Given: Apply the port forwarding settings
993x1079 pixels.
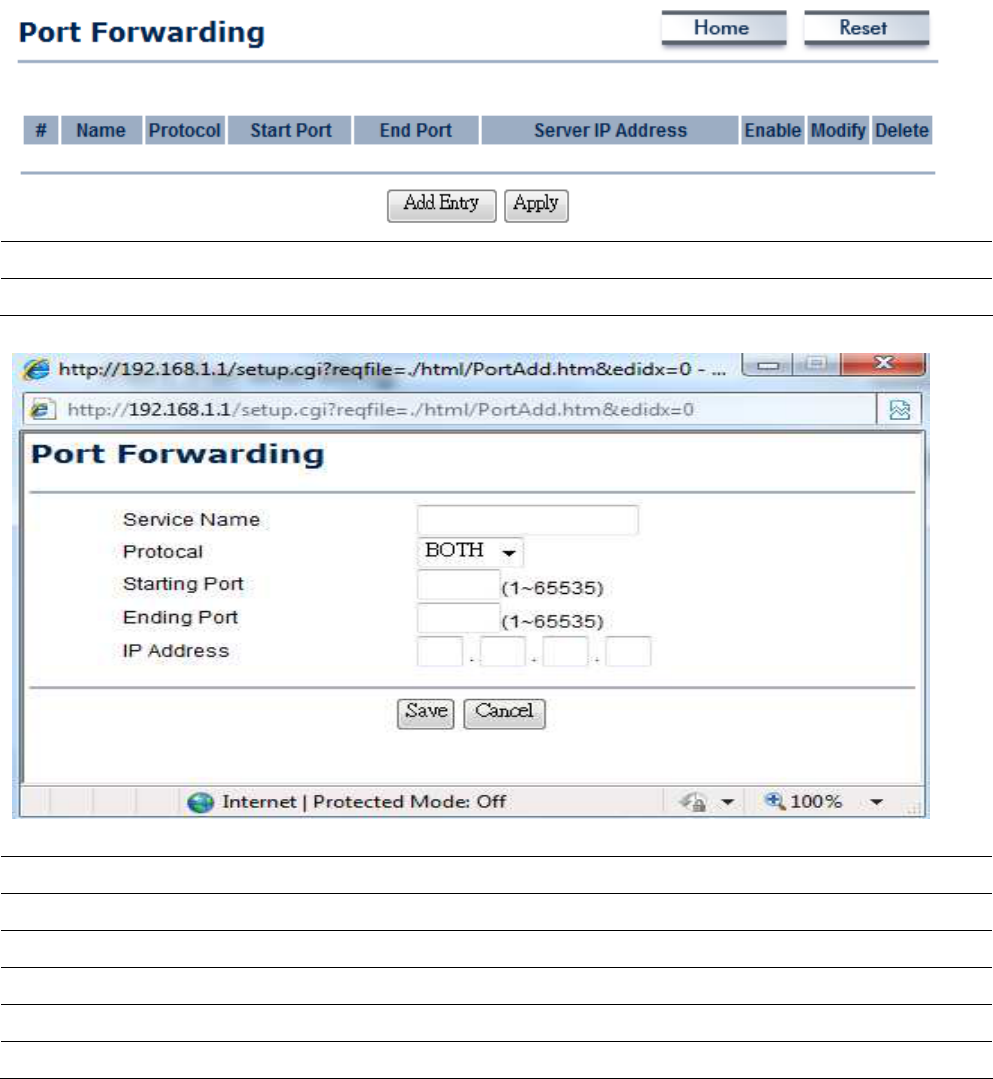Looking at the screenshot, I should coord(536,205).
